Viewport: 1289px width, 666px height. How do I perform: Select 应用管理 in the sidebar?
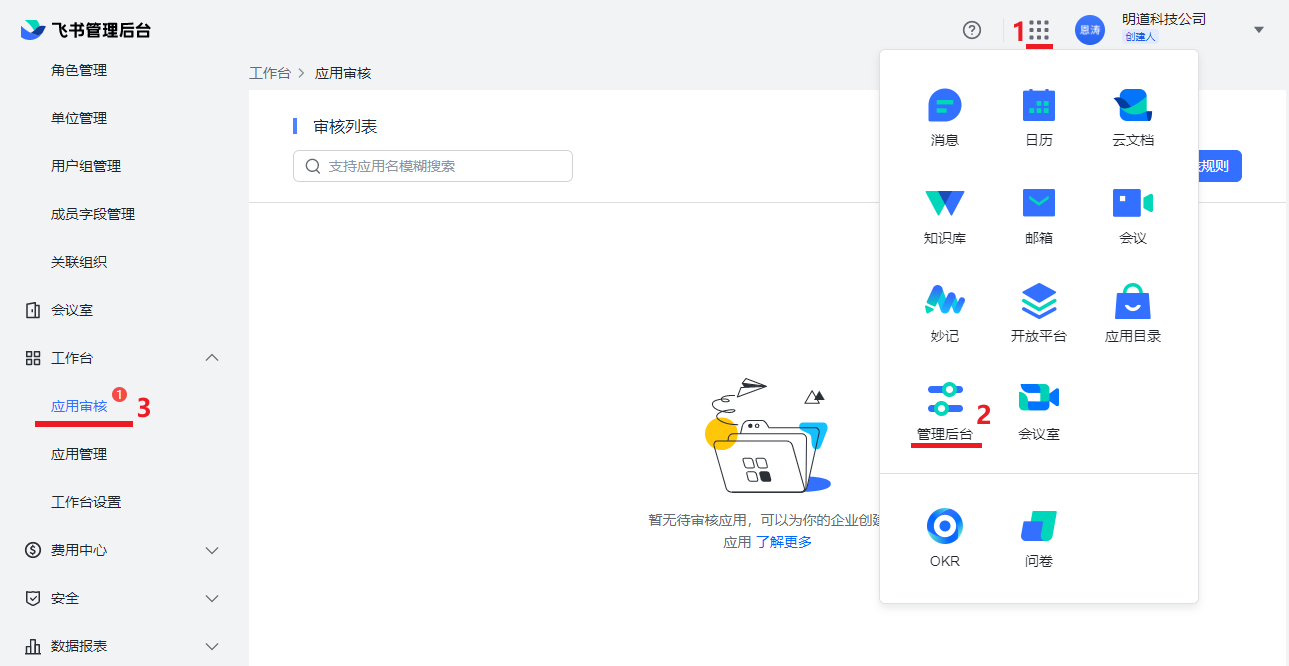[79, 454]
